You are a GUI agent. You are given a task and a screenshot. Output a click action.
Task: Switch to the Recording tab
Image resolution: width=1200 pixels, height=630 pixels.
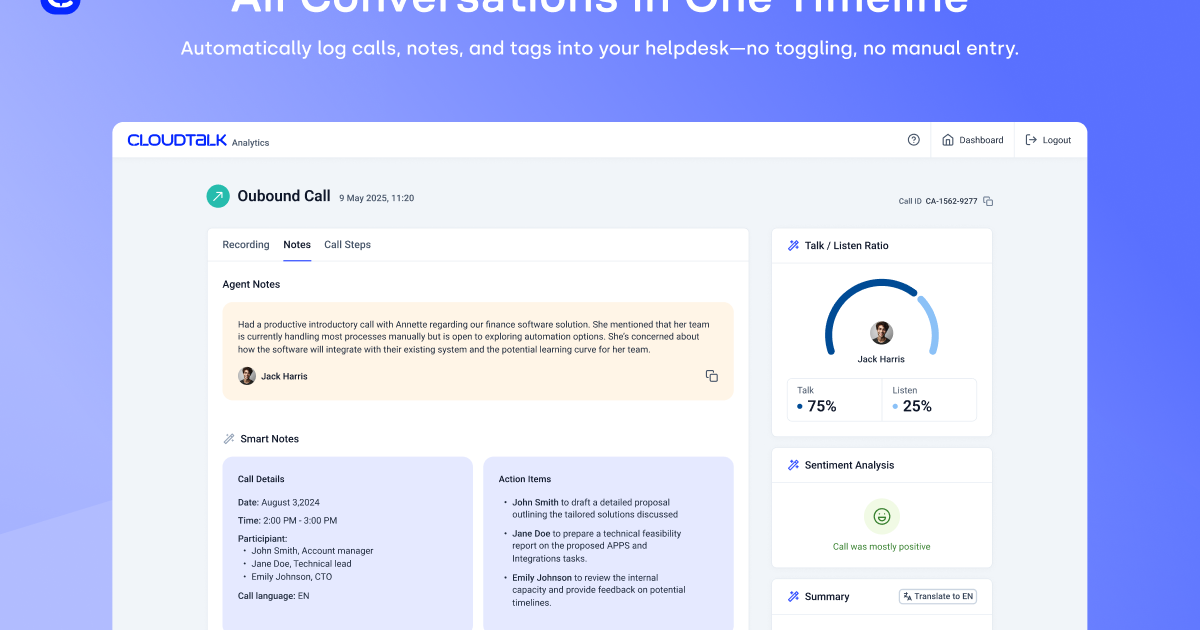tap(245, 244)
